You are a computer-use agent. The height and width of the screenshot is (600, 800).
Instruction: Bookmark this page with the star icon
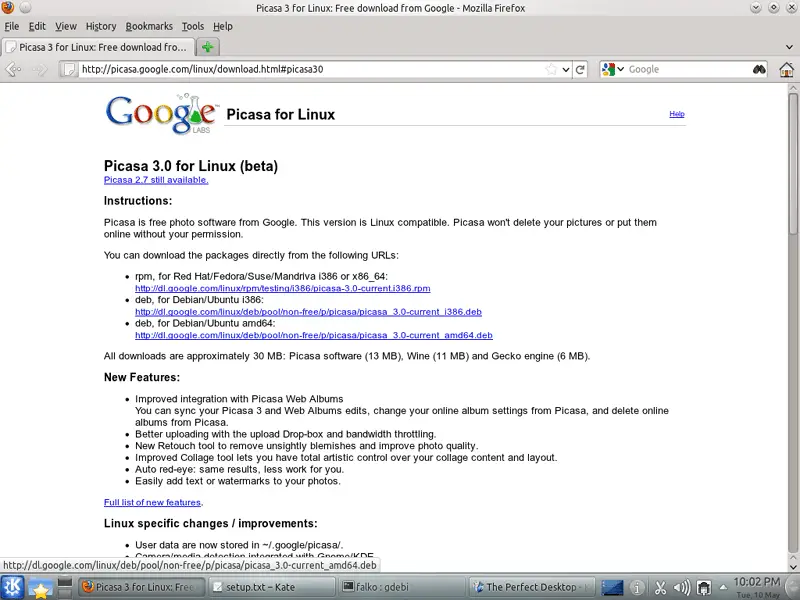(x=551, y=69)
